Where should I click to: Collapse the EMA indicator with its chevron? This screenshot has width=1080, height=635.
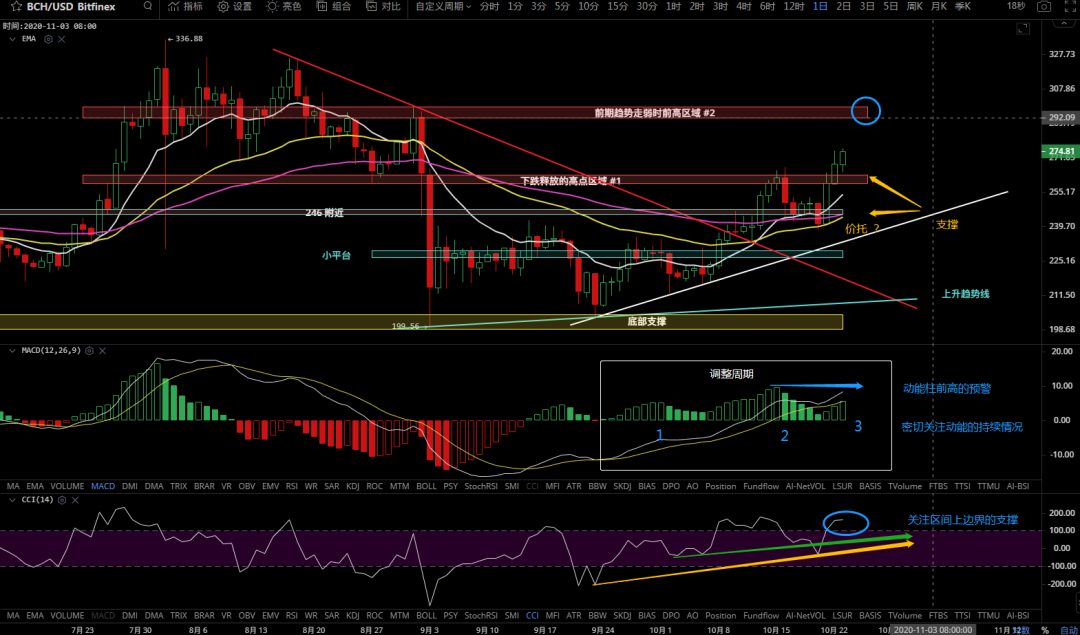(x=10, y=40)
